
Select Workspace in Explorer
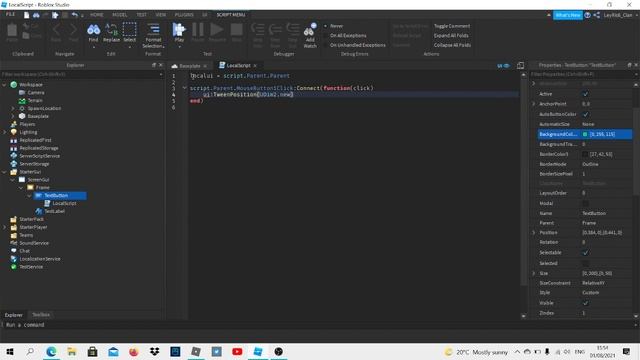(x=31, y=84)
